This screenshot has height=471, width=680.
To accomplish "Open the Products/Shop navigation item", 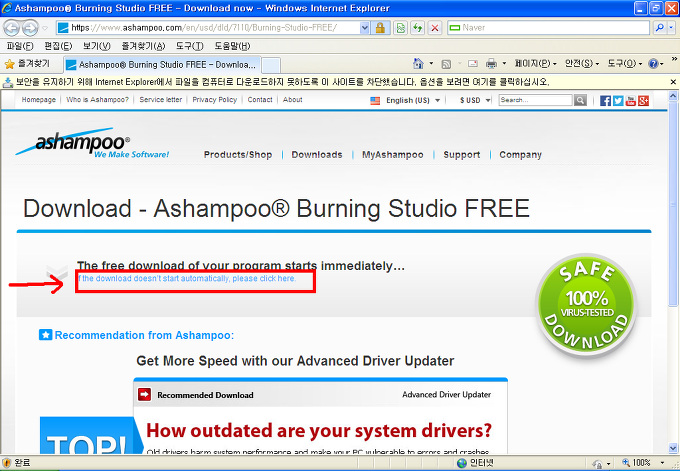I will click(x=238, y=154).
